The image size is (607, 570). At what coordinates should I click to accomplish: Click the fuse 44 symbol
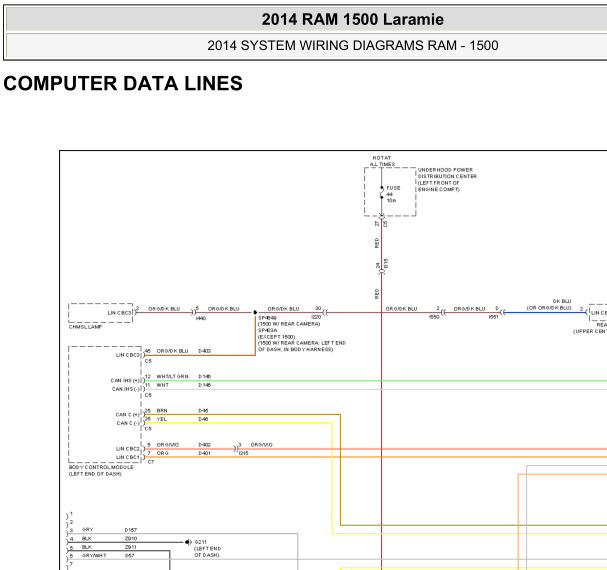[x=382, y=192]
